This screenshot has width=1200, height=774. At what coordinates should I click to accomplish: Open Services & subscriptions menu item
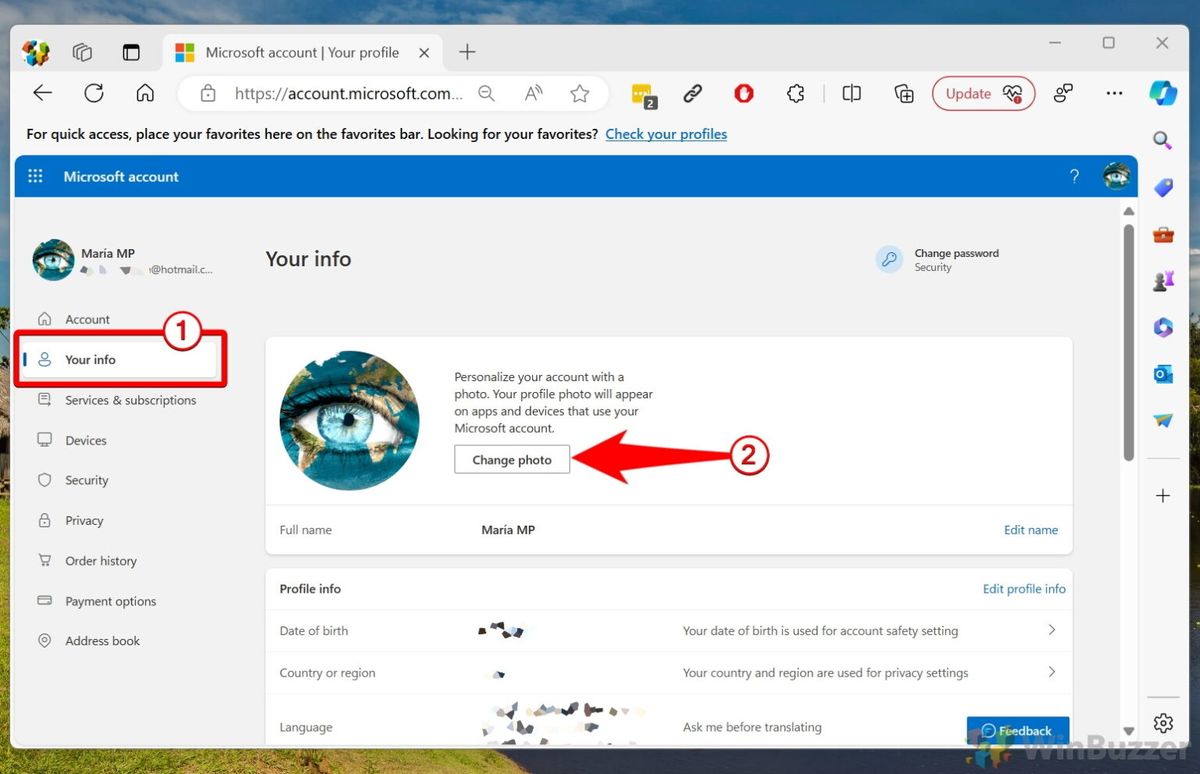(x=130, y=400)
